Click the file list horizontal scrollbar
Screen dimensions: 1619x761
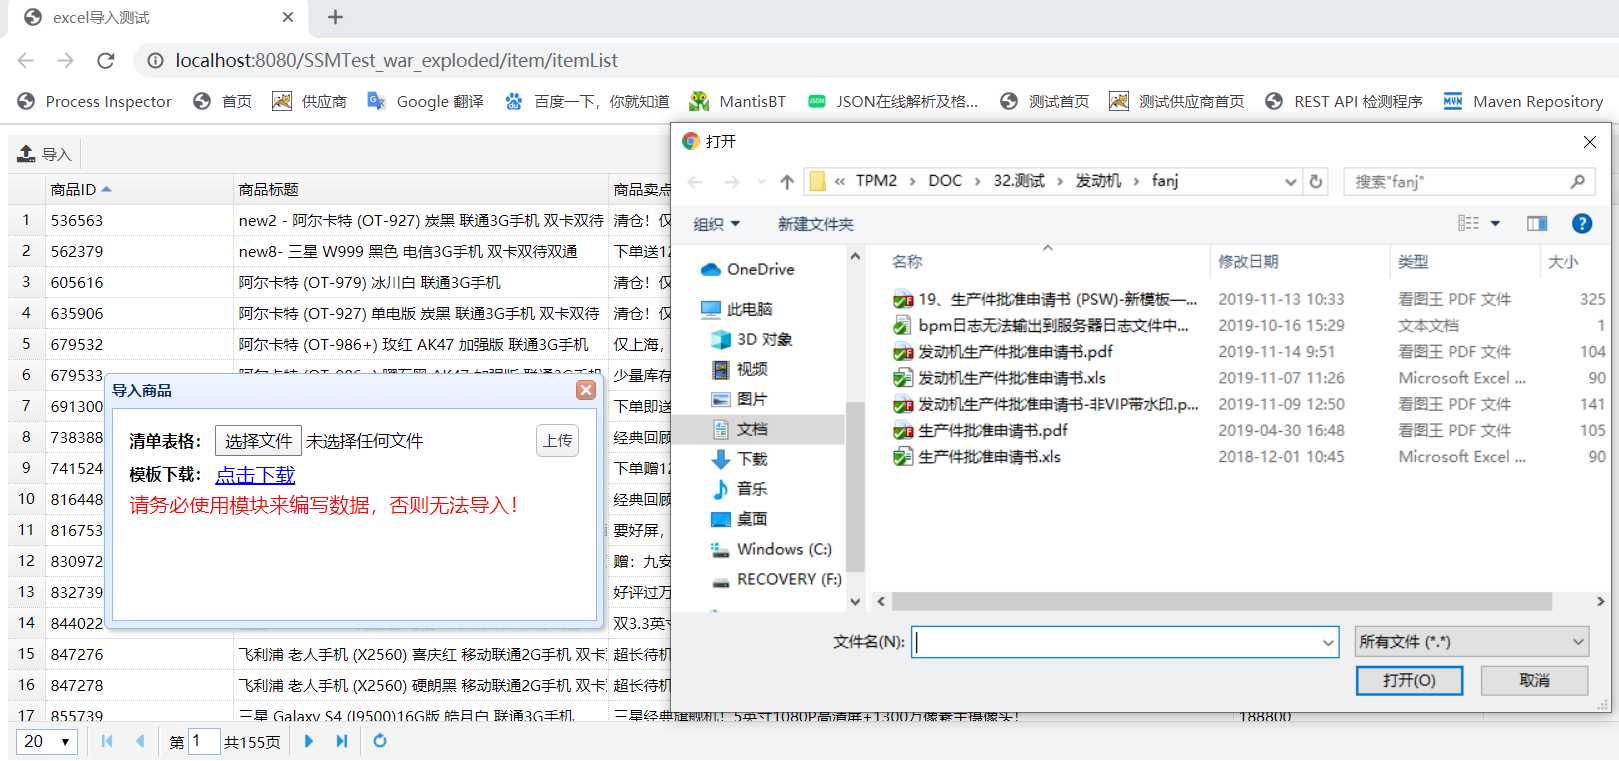pos(1221,601)
